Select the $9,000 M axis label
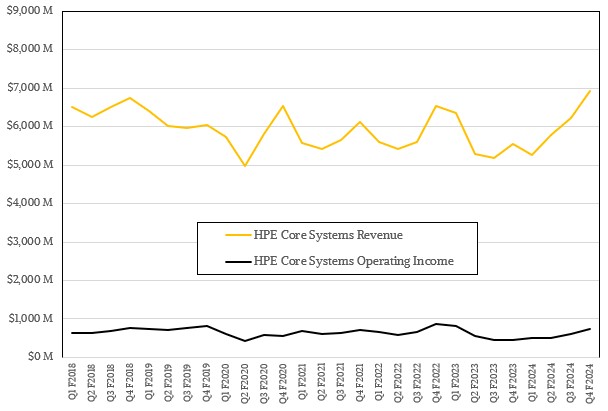The height and width of the screenshot is (411, 608). [x=30, y=10]
